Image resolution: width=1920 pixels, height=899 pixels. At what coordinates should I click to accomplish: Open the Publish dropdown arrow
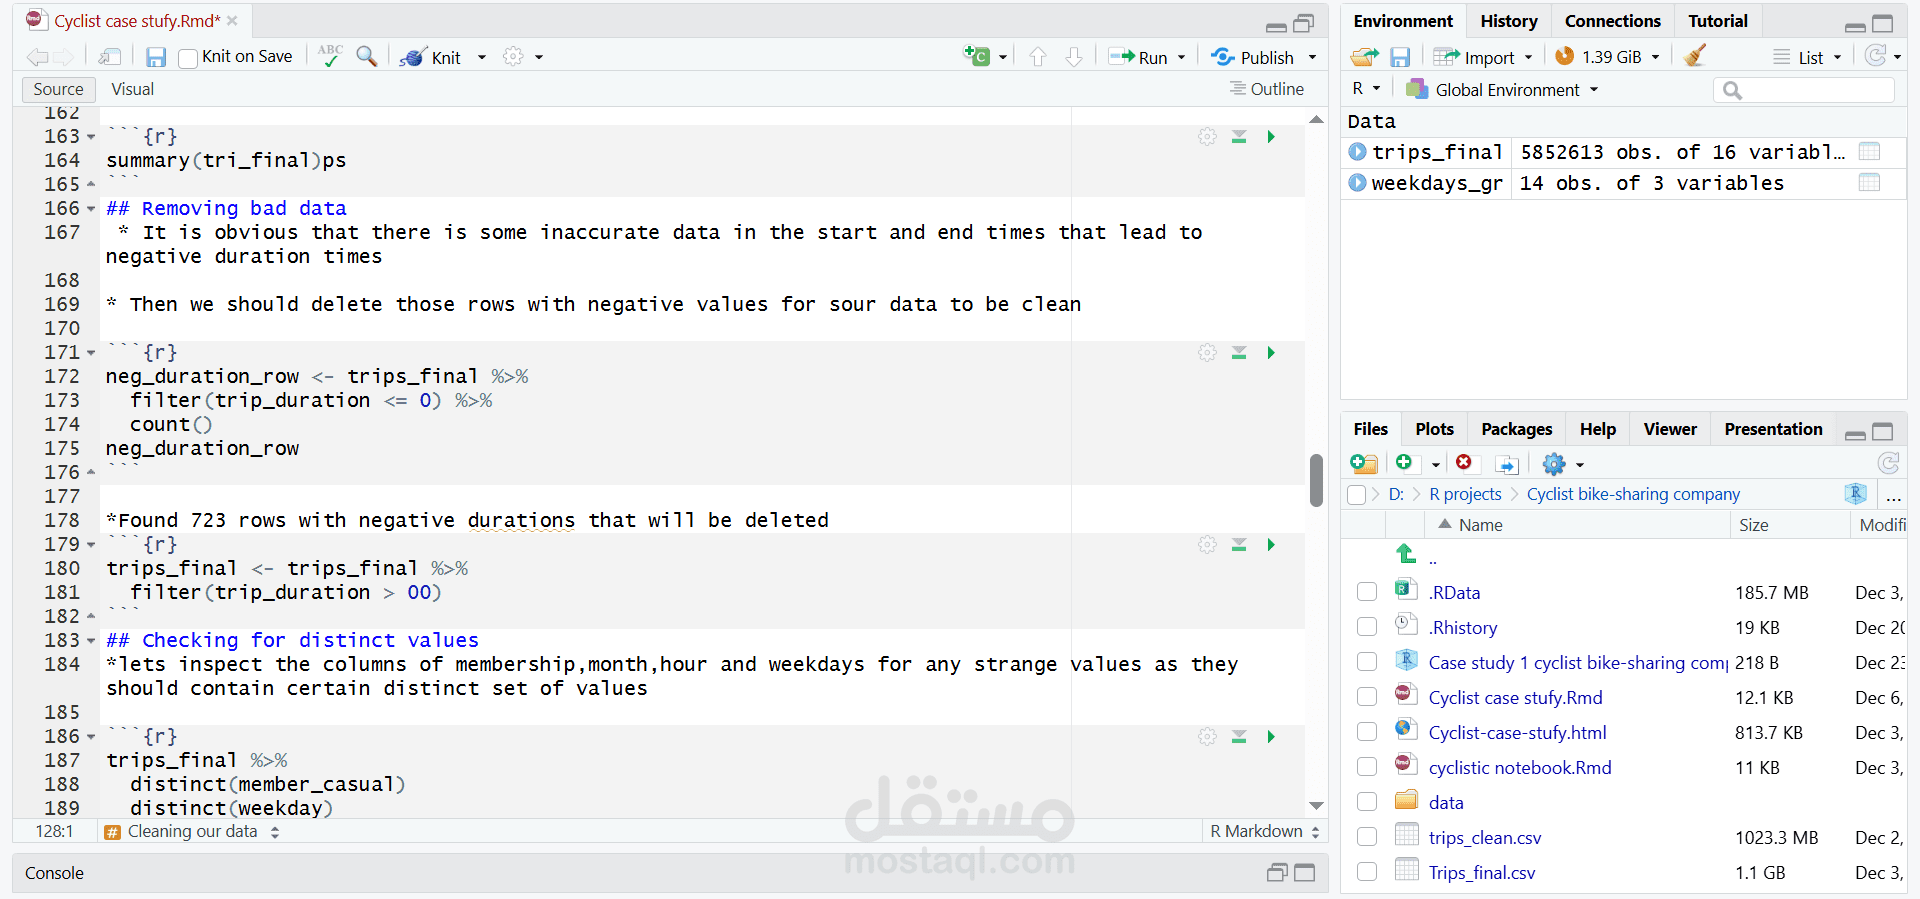[x=1313, y=57]
